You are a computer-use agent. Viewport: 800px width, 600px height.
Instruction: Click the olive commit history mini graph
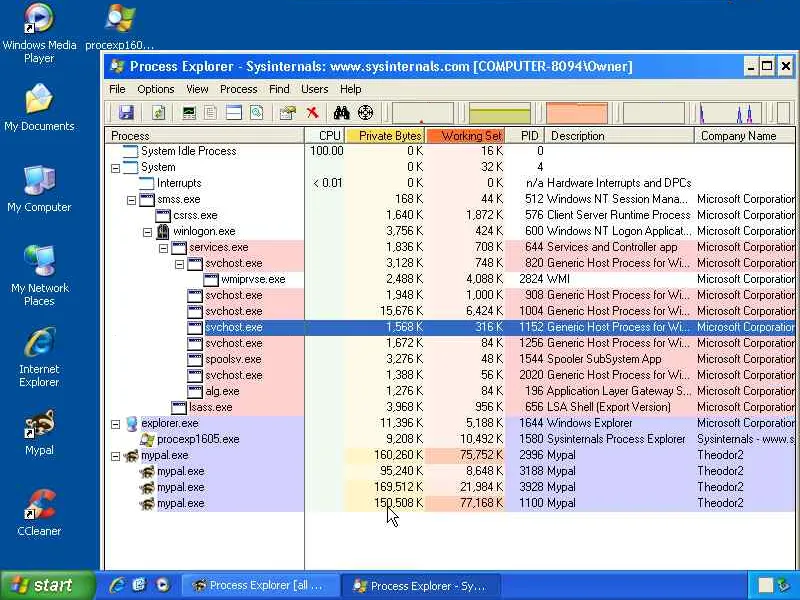tap(499, 113)
